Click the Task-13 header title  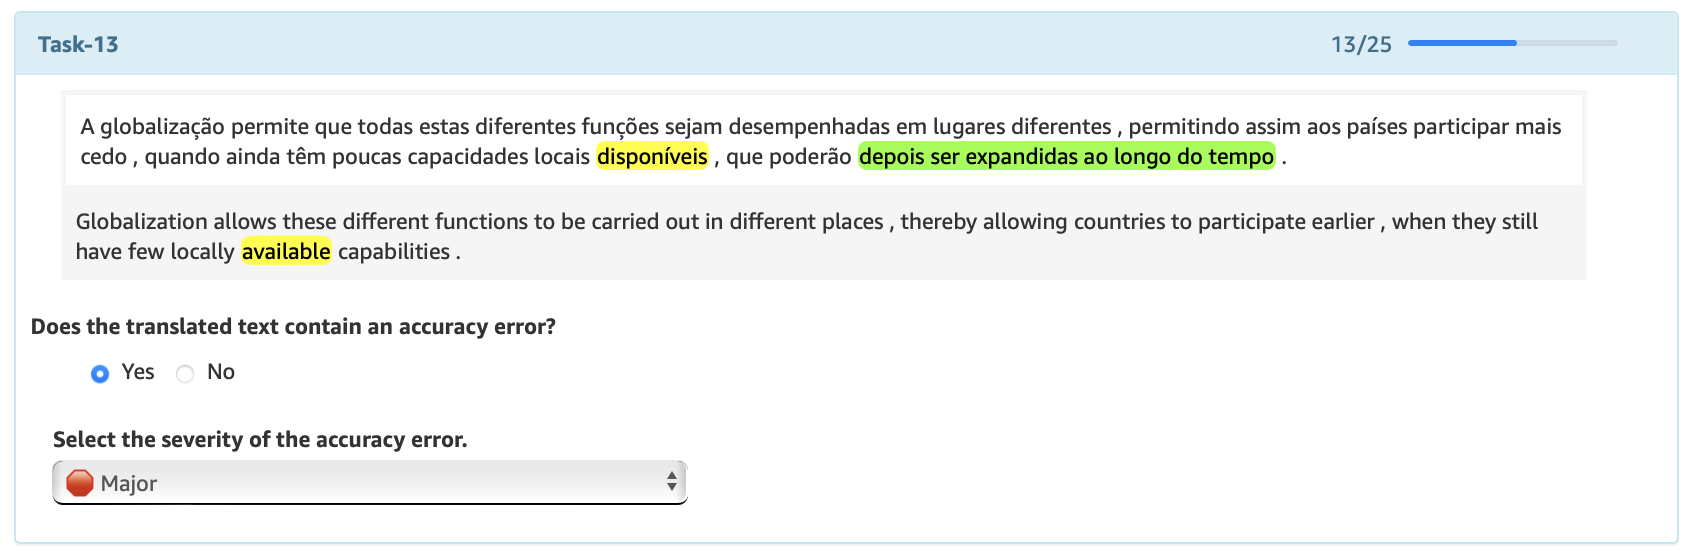coord(78,44)
